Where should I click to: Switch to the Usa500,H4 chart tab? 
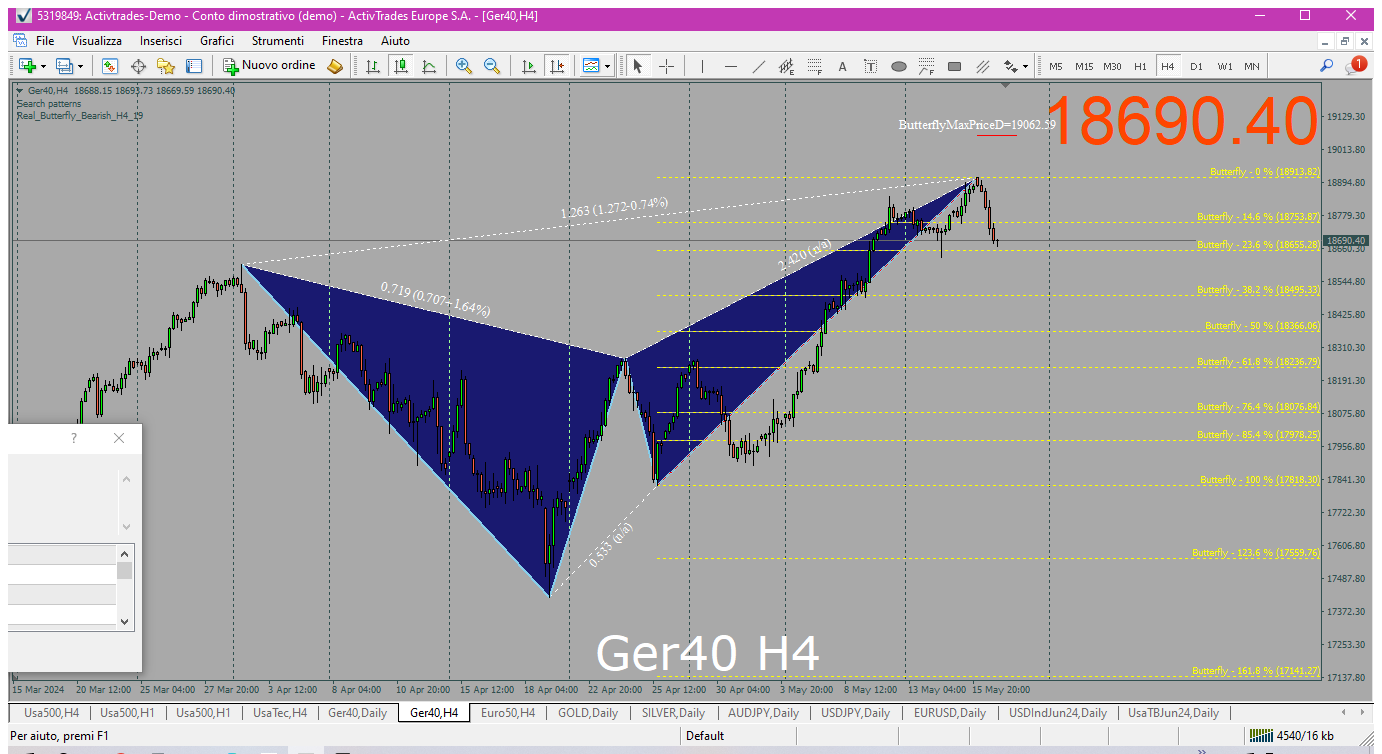pyautogui.click(x=50, y=713)
